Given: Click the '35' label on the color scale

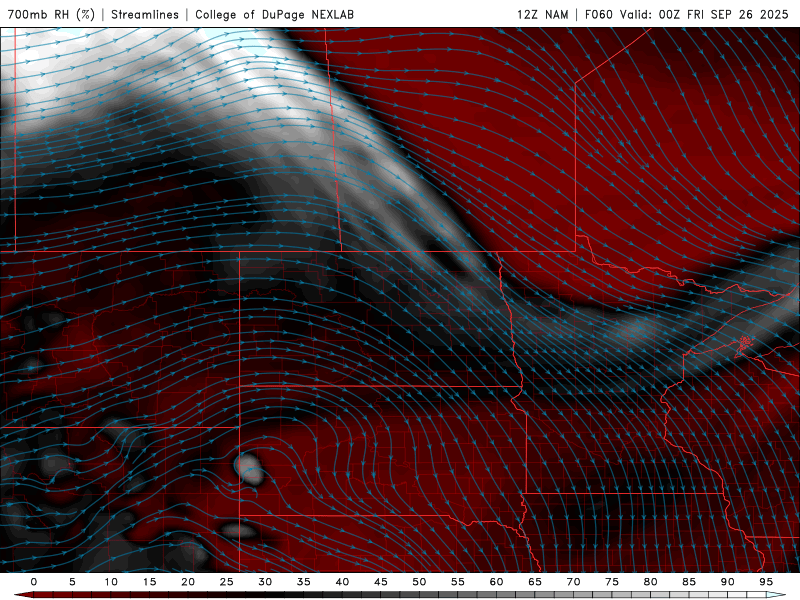Looking at the screenshot, I should 304,582.
